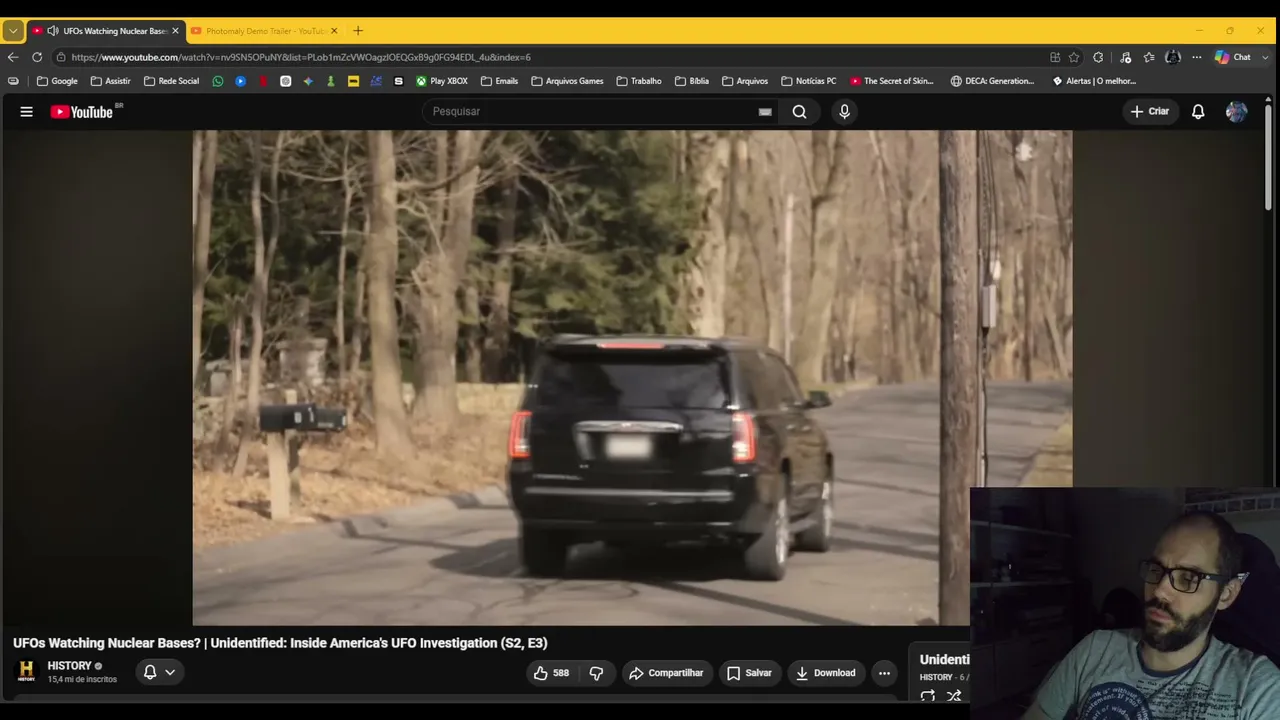Expand the tab actions dropdown
Viewport: 1280px width, 720px height.
click(13, 31)
